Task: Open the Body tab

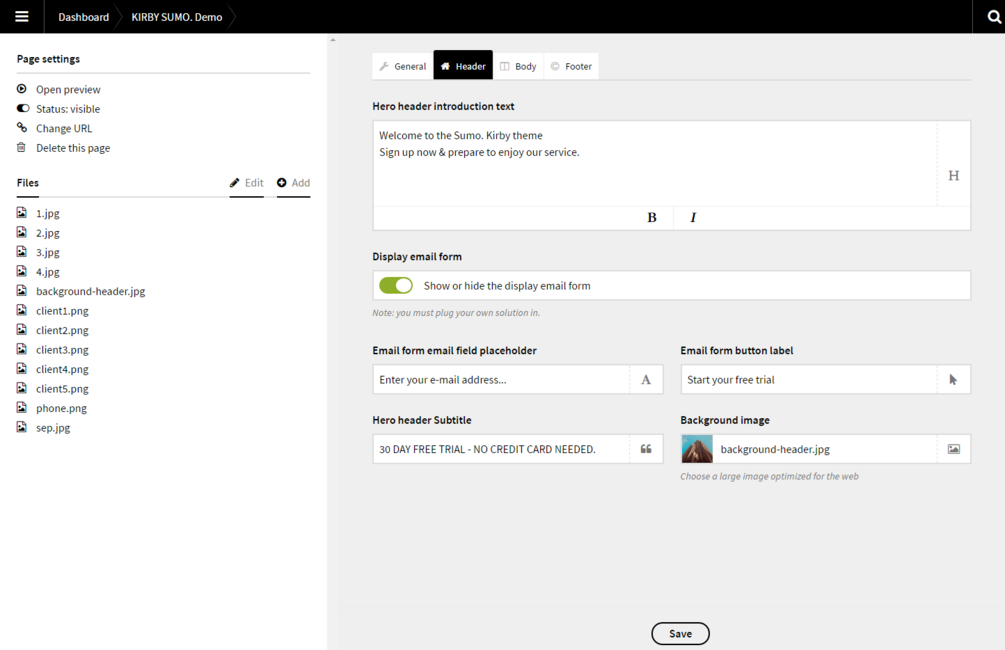Action: (x=518, y=66)
